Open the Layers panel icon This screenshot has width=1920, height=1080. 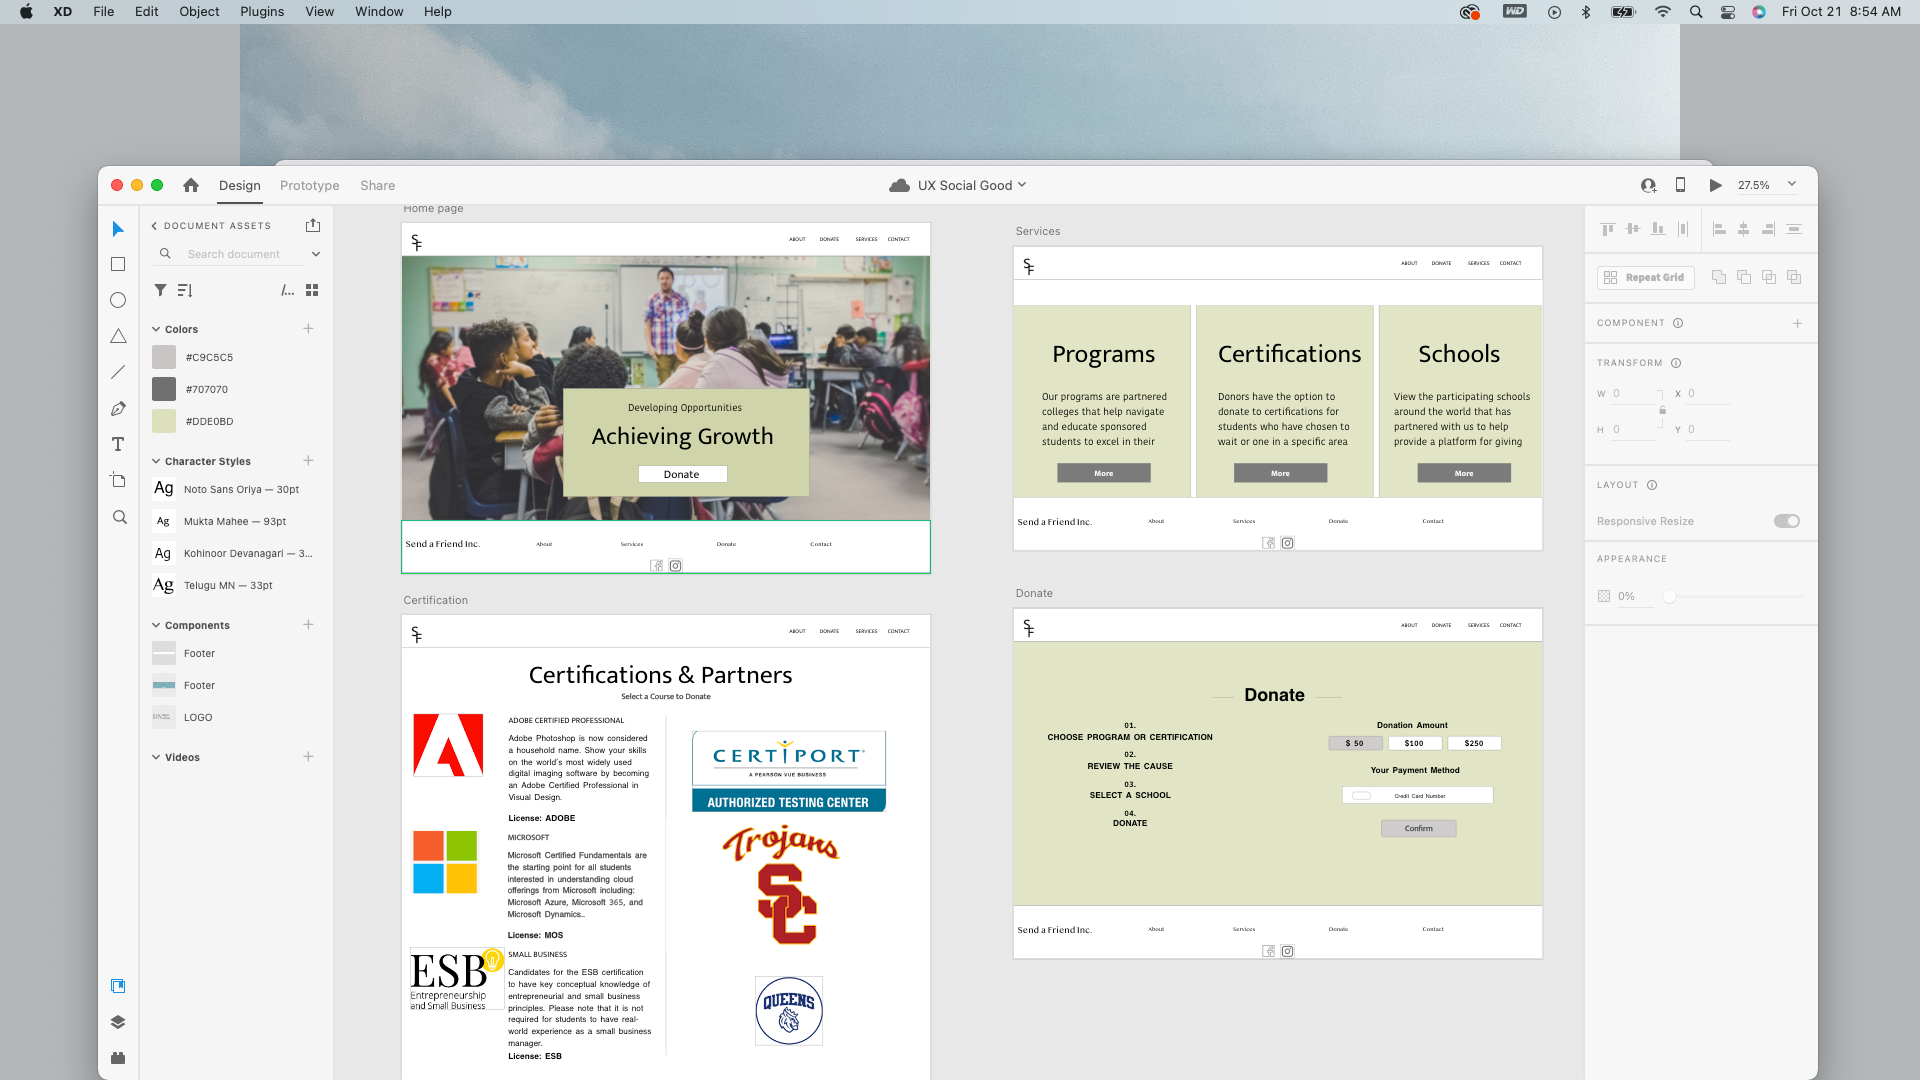[118, 1022]
